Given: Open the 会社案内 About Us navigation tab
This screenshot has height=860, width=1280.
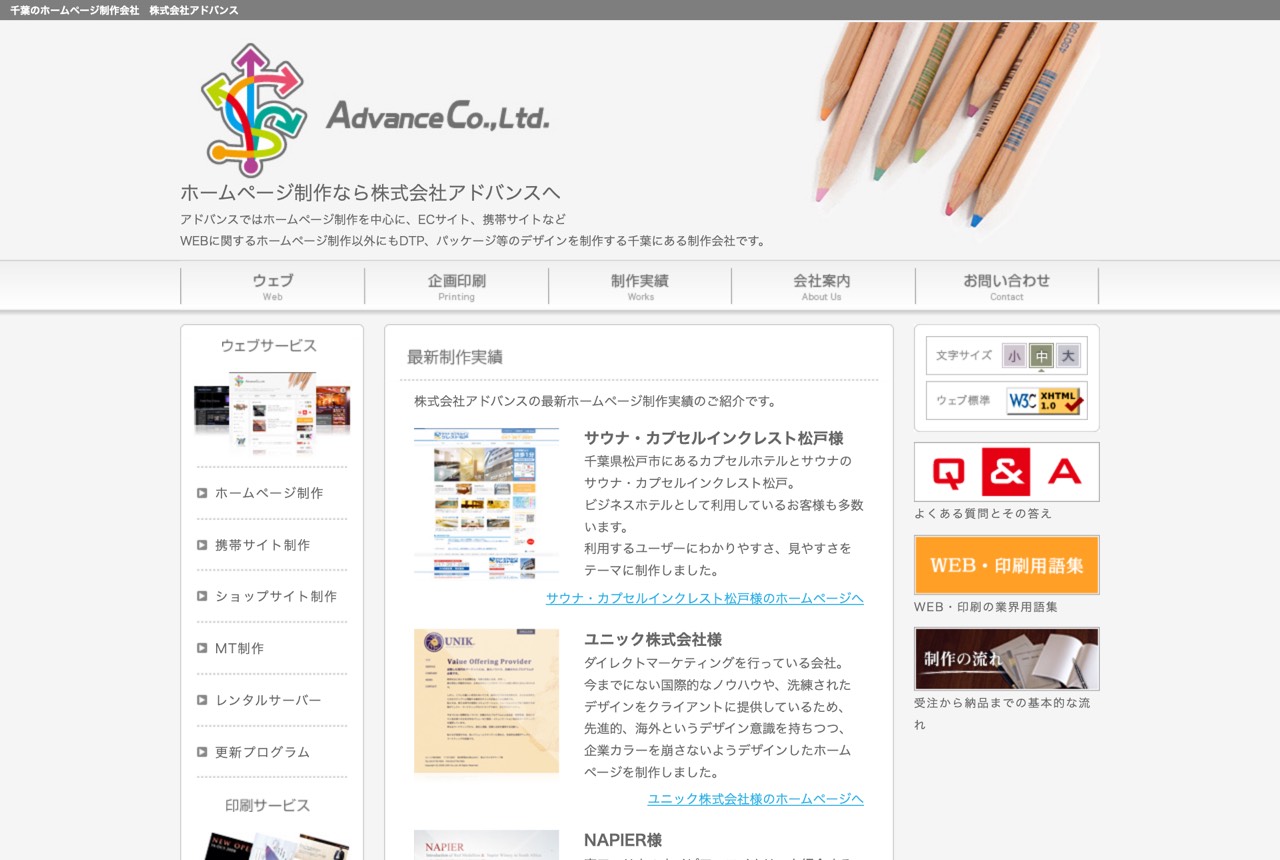Looking at the screenshot, I should [x=822, y=286].
